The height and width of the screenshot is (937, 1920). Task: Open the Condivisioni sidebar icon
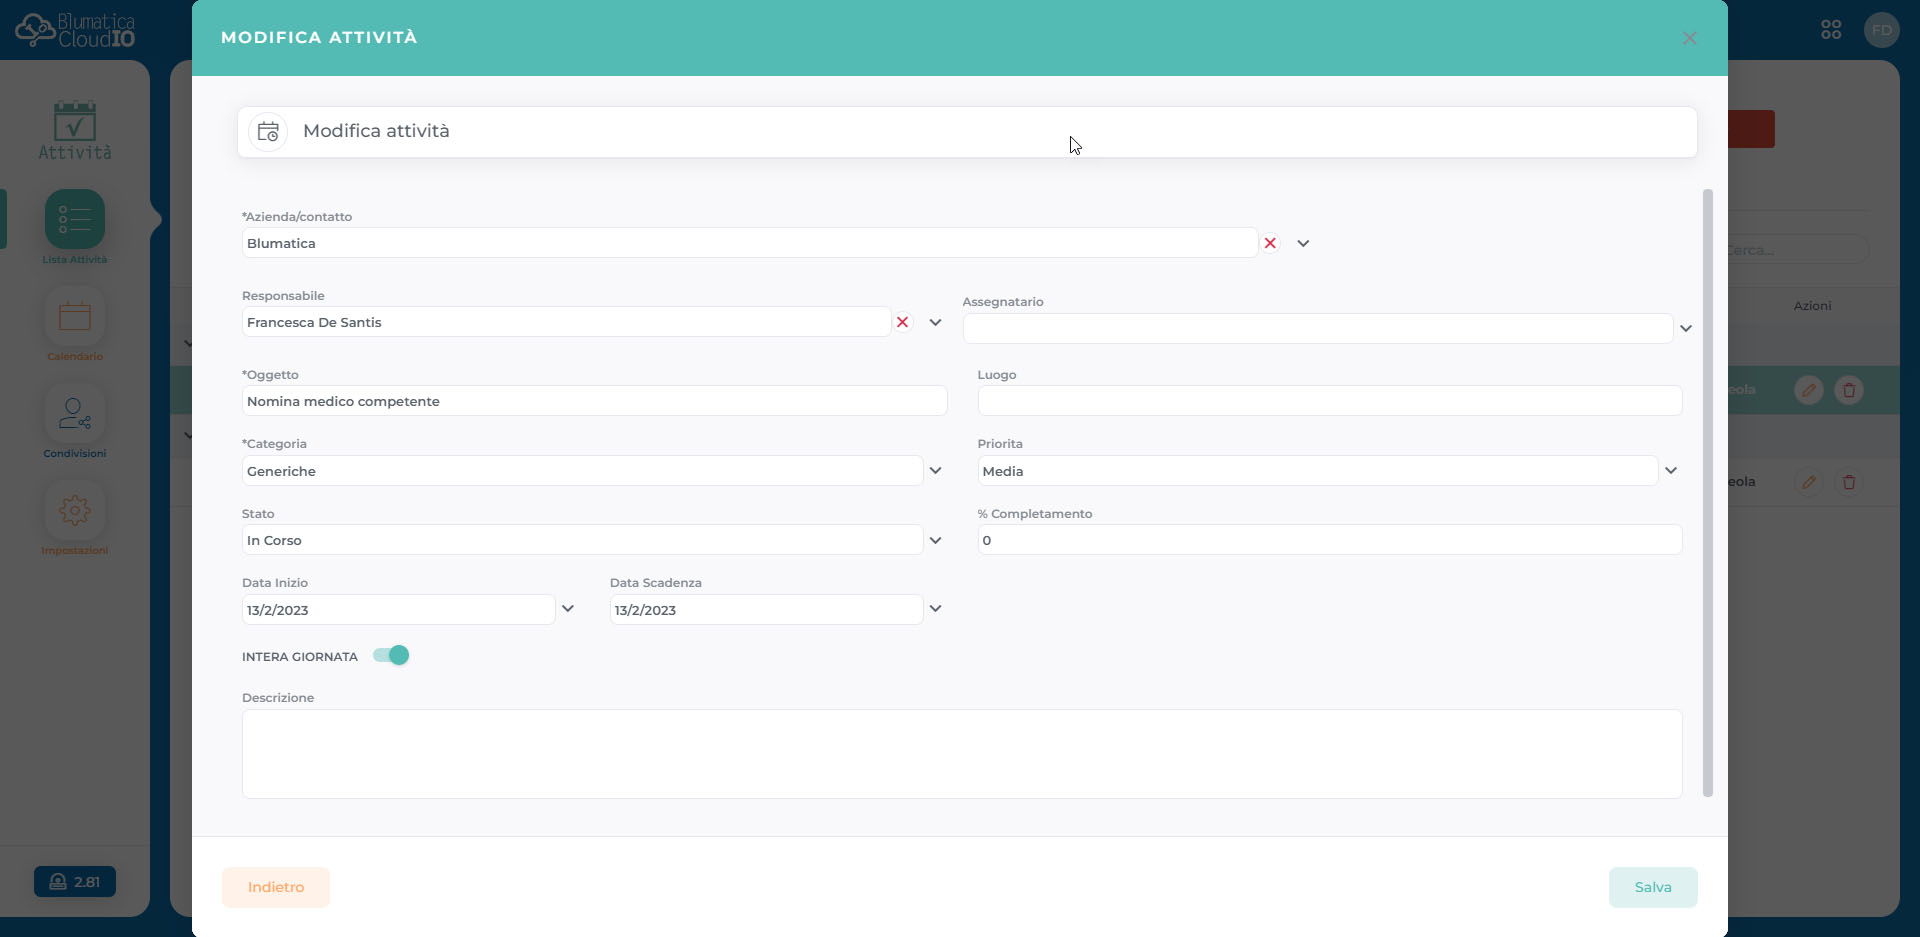pos(75,414)
